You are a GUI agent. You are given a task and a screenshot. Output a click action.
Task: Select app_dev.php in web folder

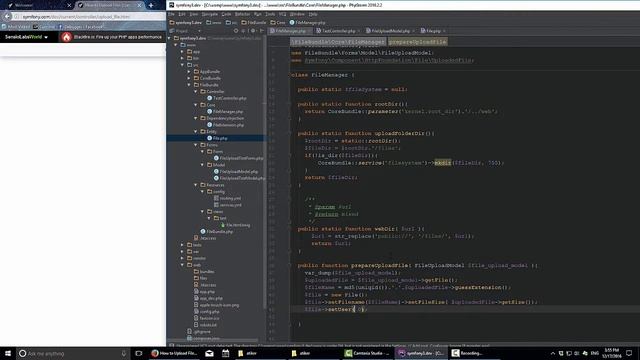[208, 298]
